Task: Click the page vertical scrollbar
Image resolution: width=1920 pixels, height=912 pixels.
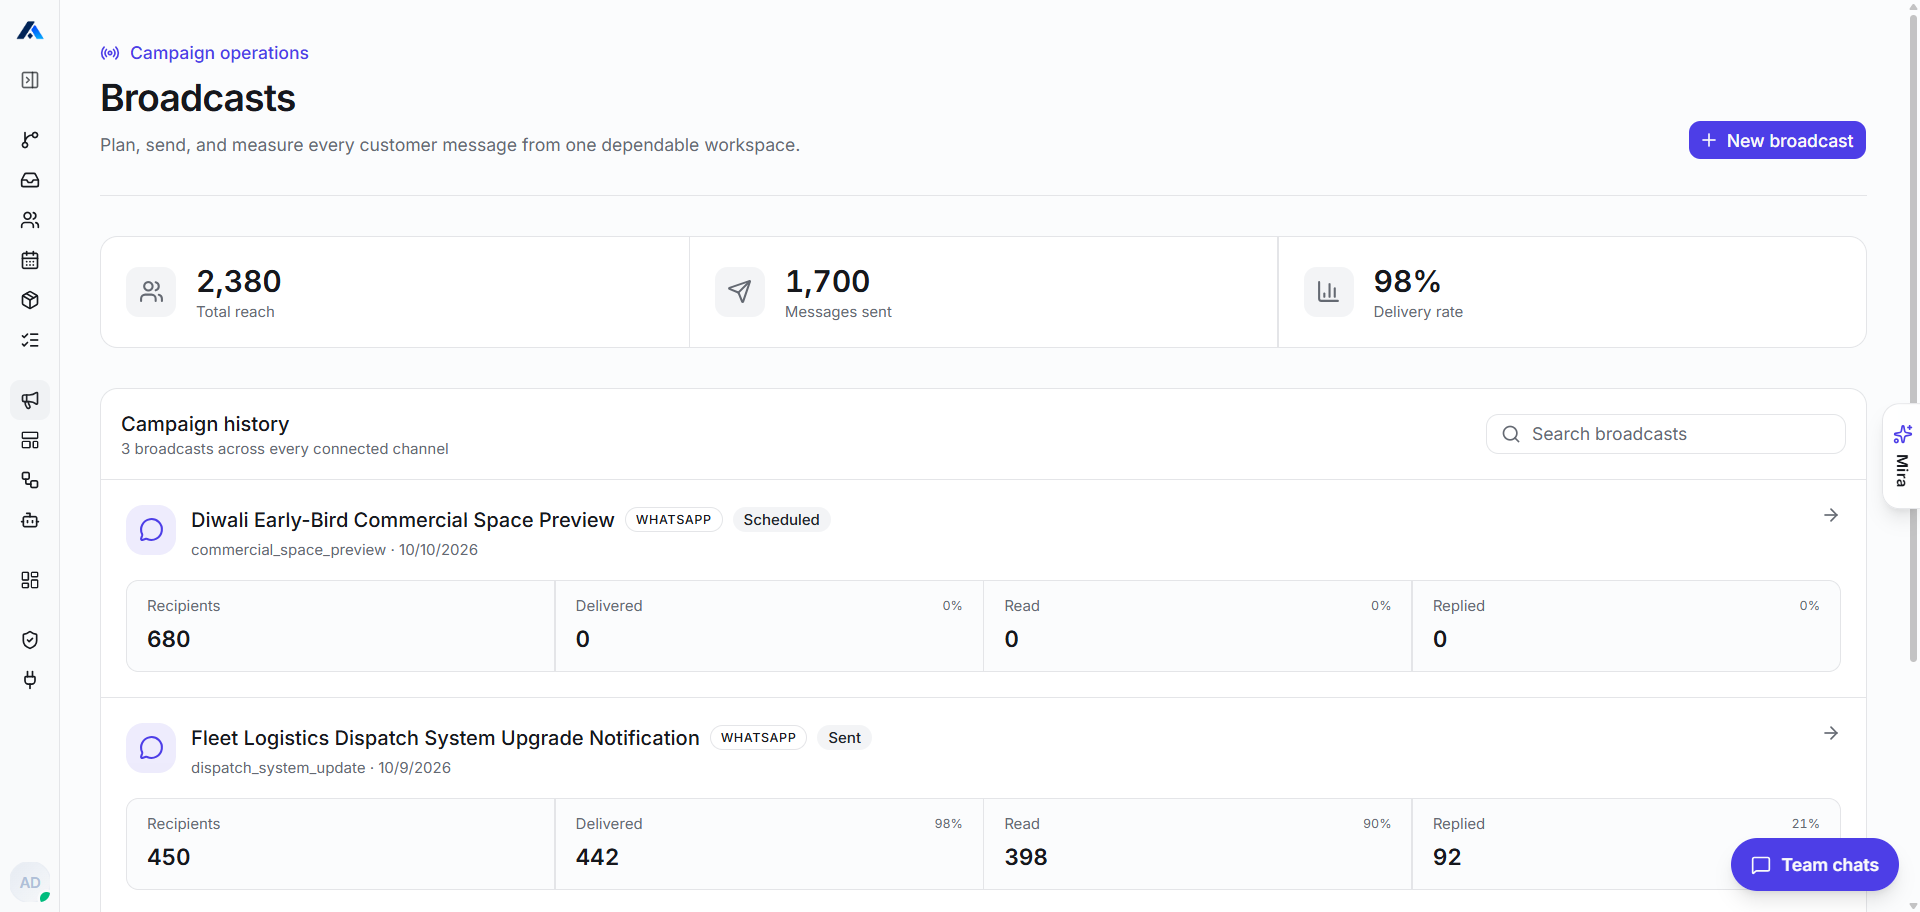Action: coord(1913,340)
